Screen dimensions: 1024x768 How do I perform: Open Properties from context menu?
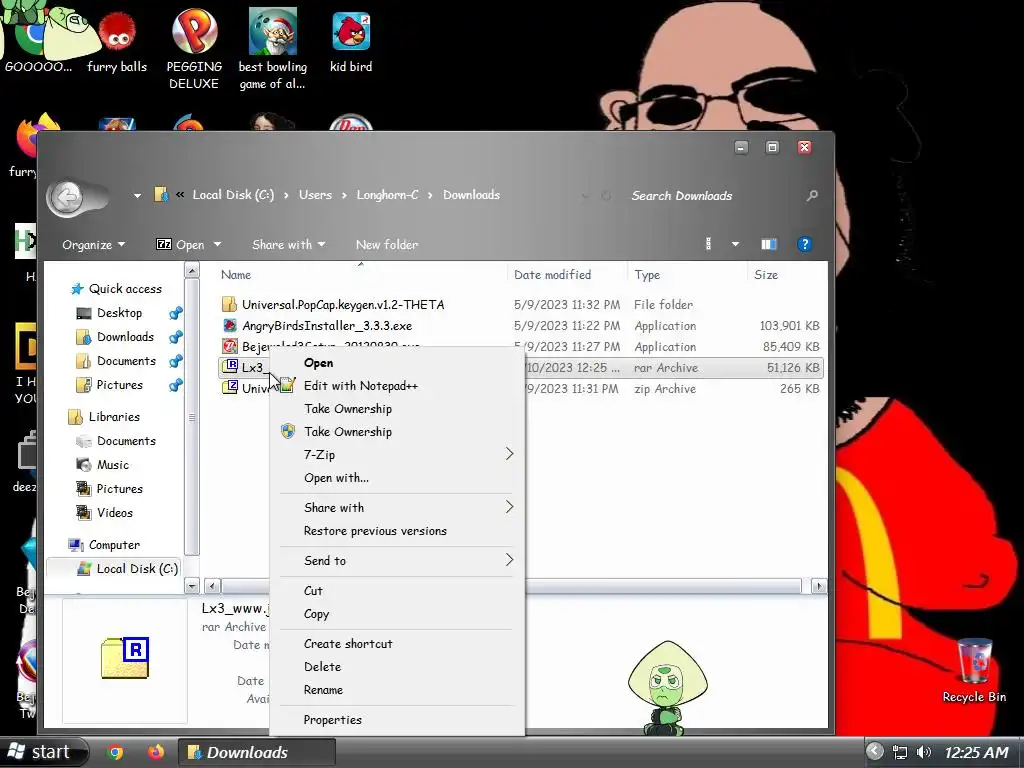pyautogui.click(x=397, y=720)
